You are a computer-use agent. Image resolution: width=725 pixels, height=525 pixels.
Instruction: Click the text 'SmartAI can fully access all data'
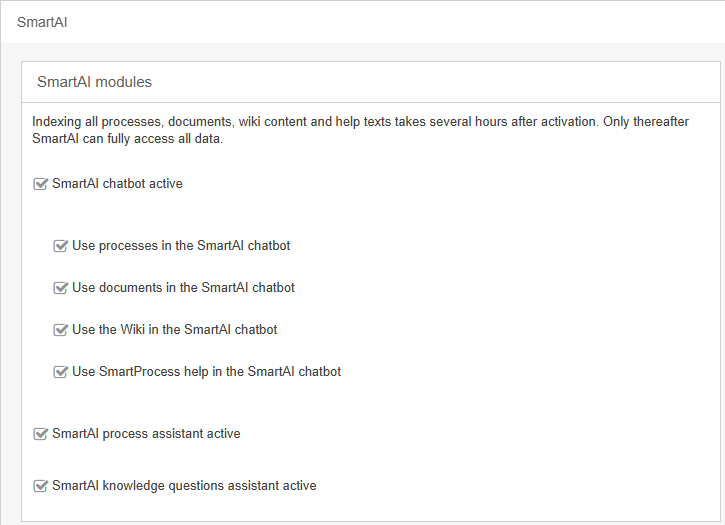click(127, 139)
